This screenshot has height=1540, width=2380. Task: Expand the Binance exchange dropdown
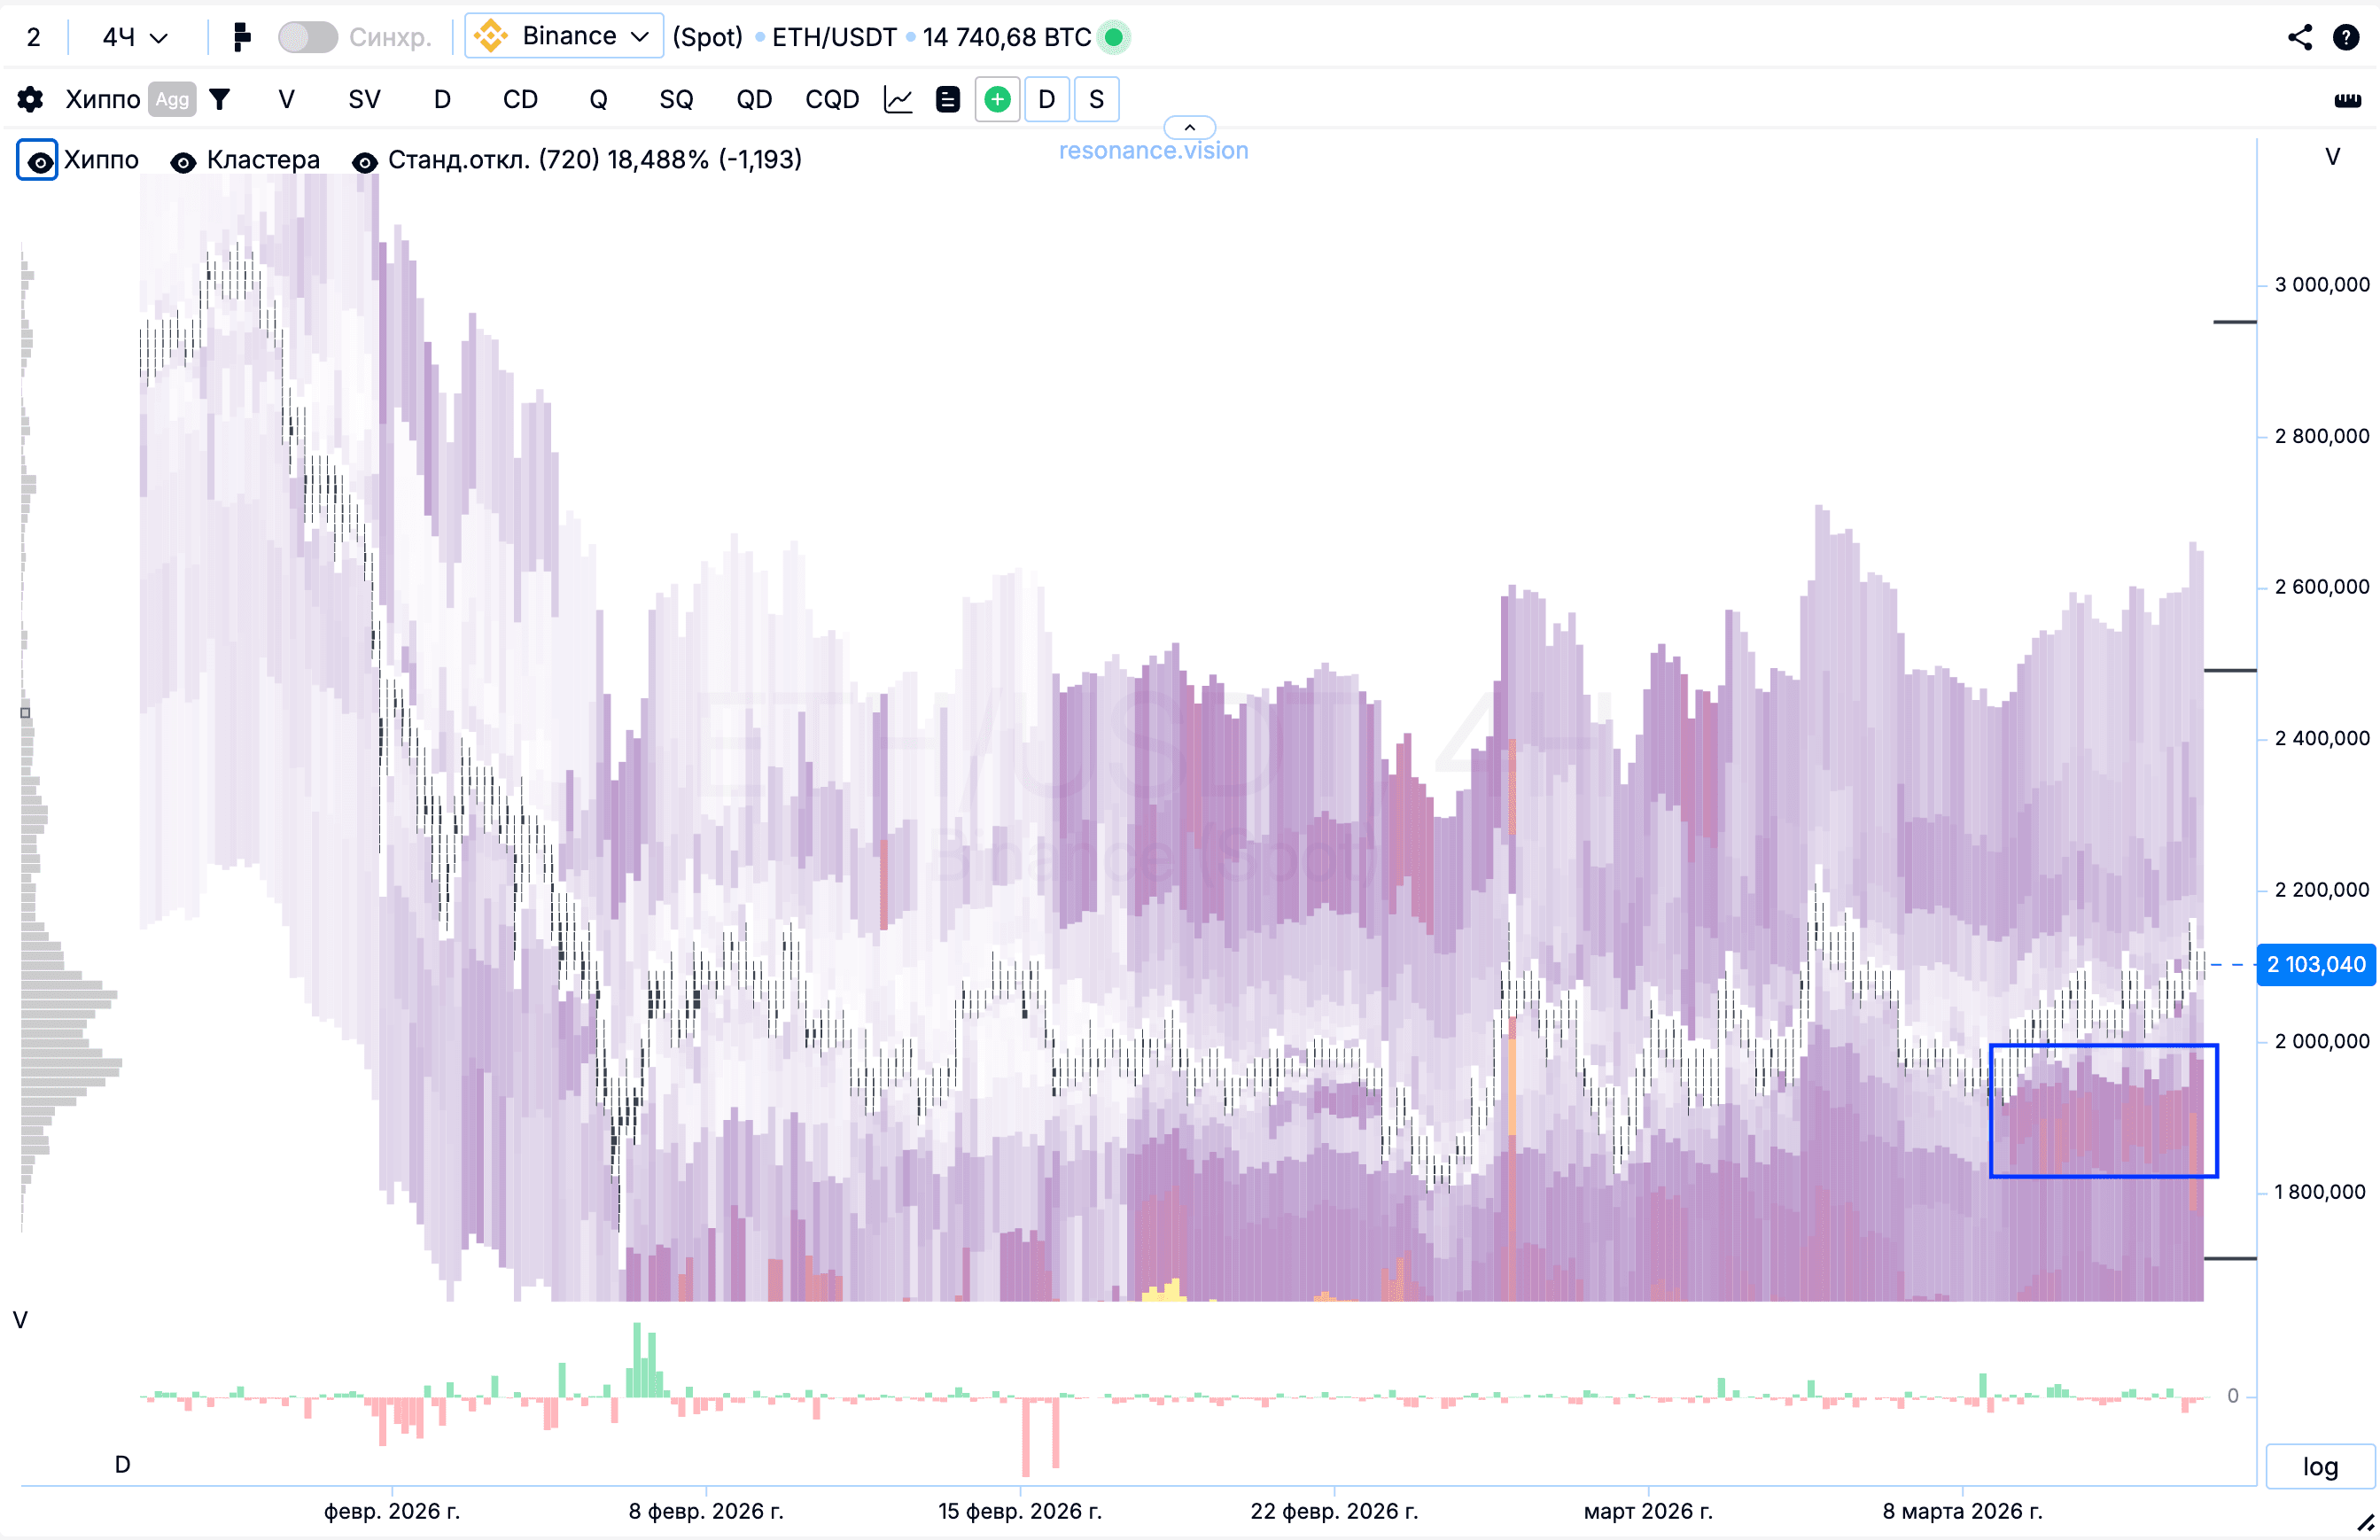[x=564, y=37]
